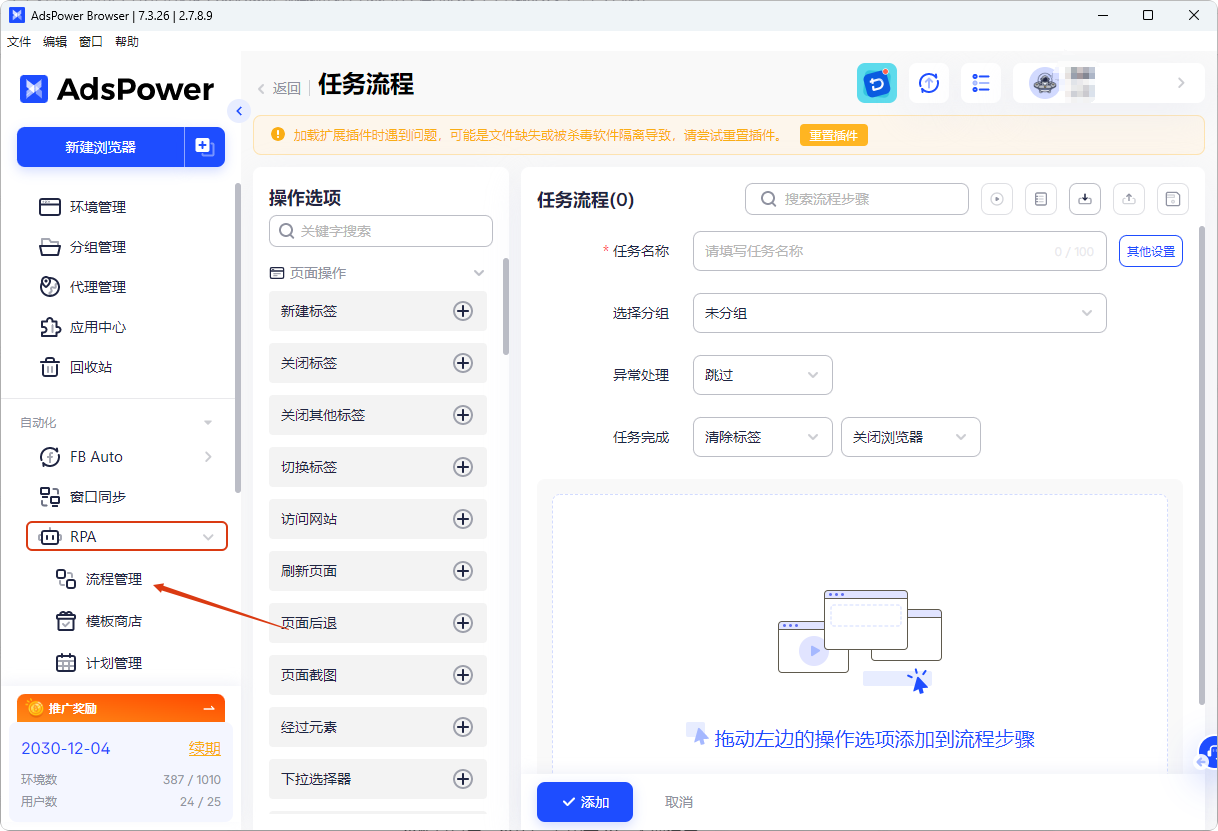Click the export (upload) icon in task toolbar

[x=1129, y=199]
